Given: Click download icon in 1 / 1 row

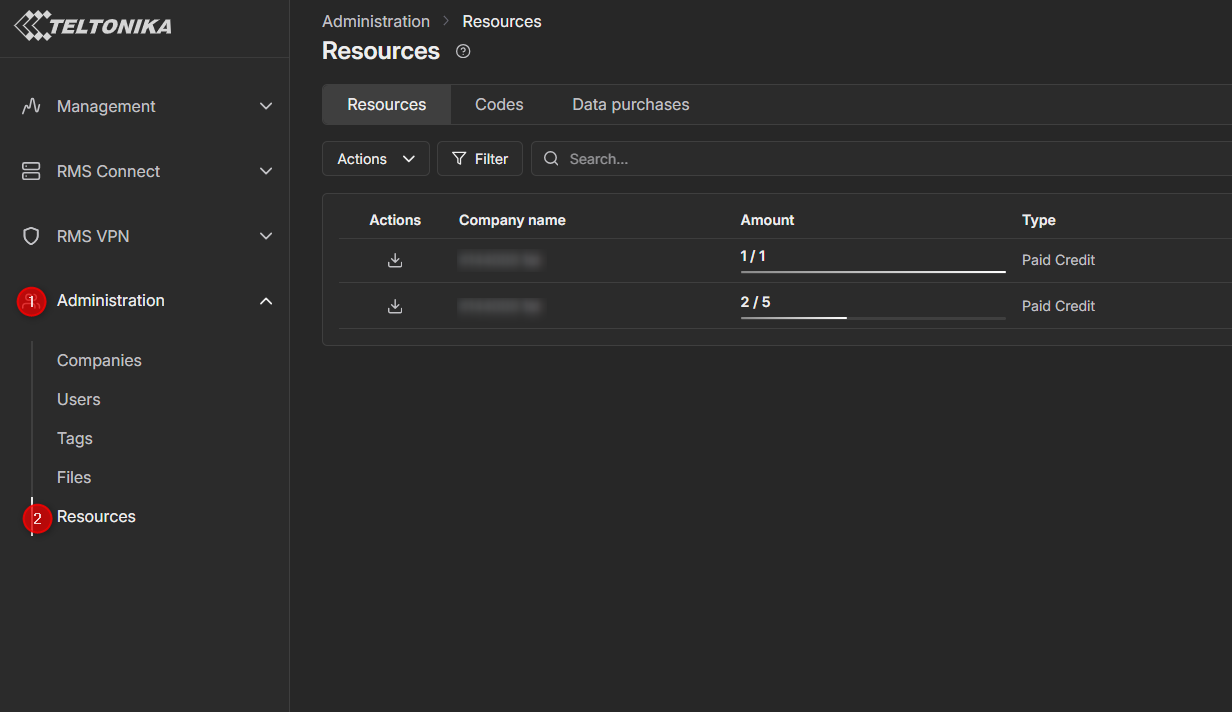Looking at the screenshot, I should pos(395,260).
